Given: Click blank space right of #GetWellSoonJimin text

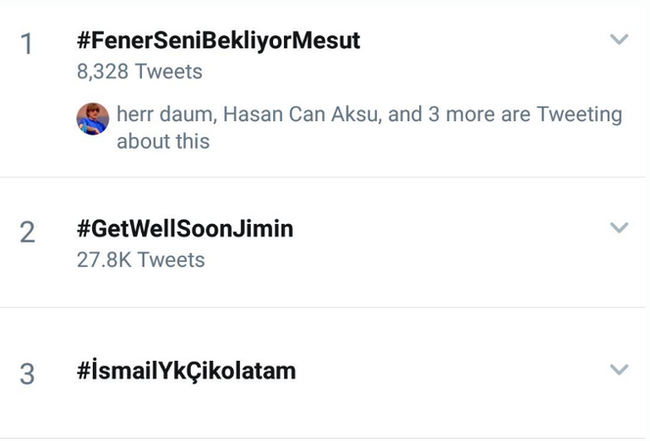Looking at the screenshot, I should point(450,229).
